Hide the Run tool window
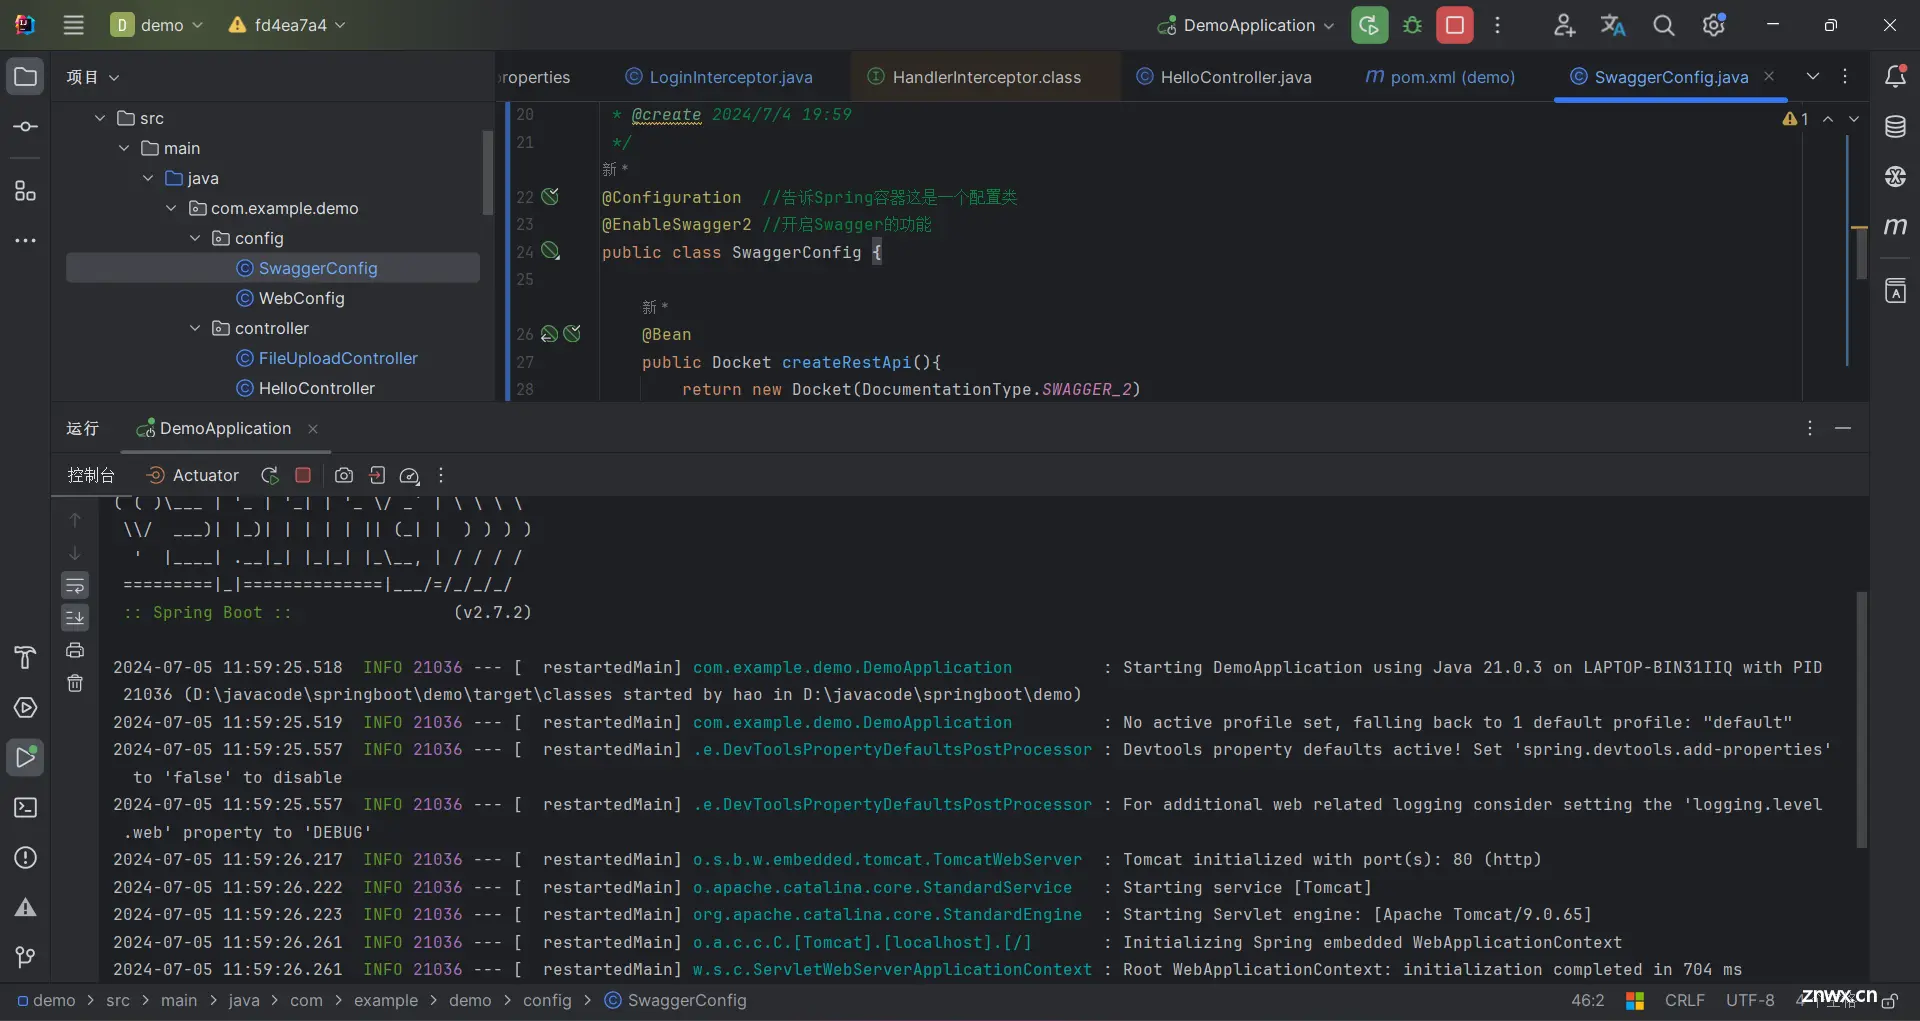The height and width of the screenshot is (1021, 1920). point(1843,428)
